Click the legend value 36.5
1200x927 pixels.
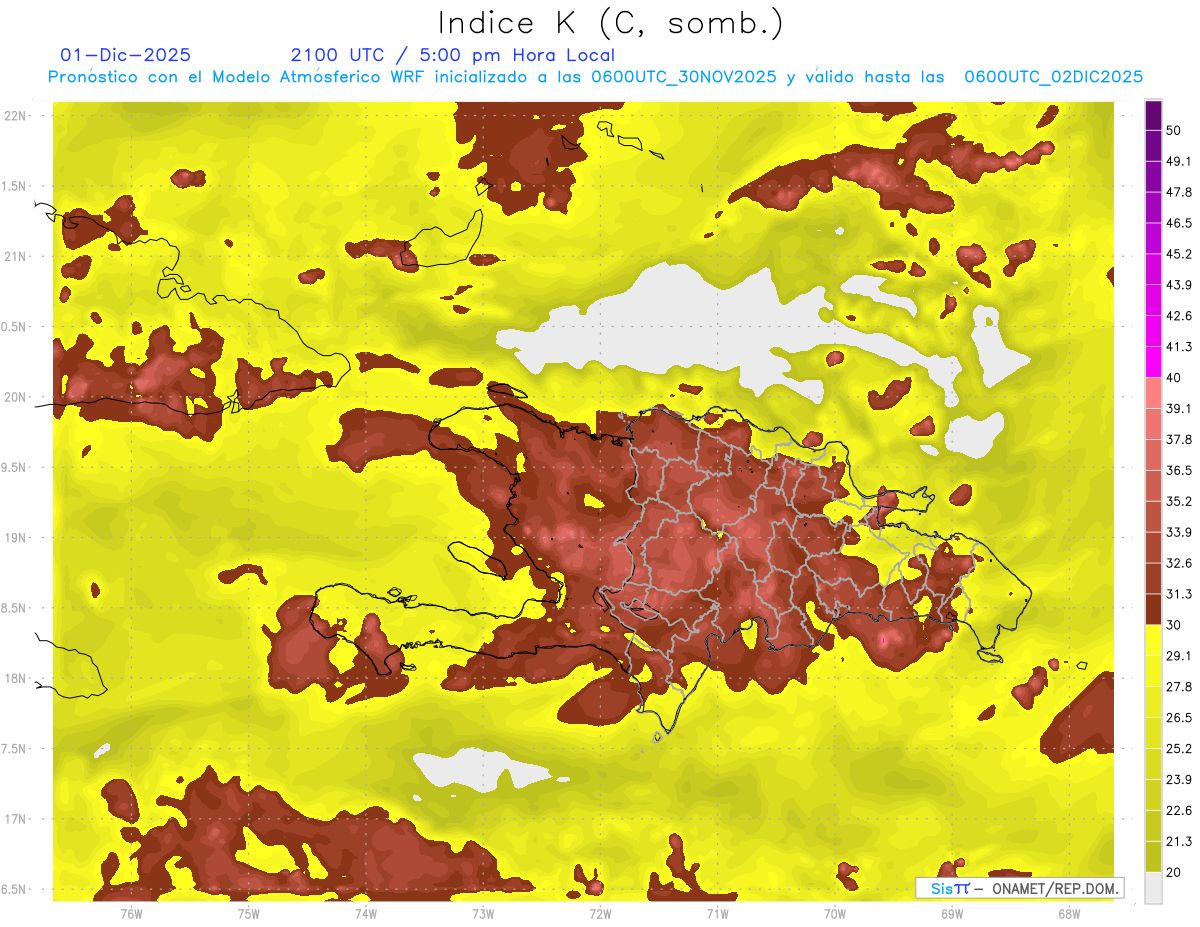(1178, 470)
